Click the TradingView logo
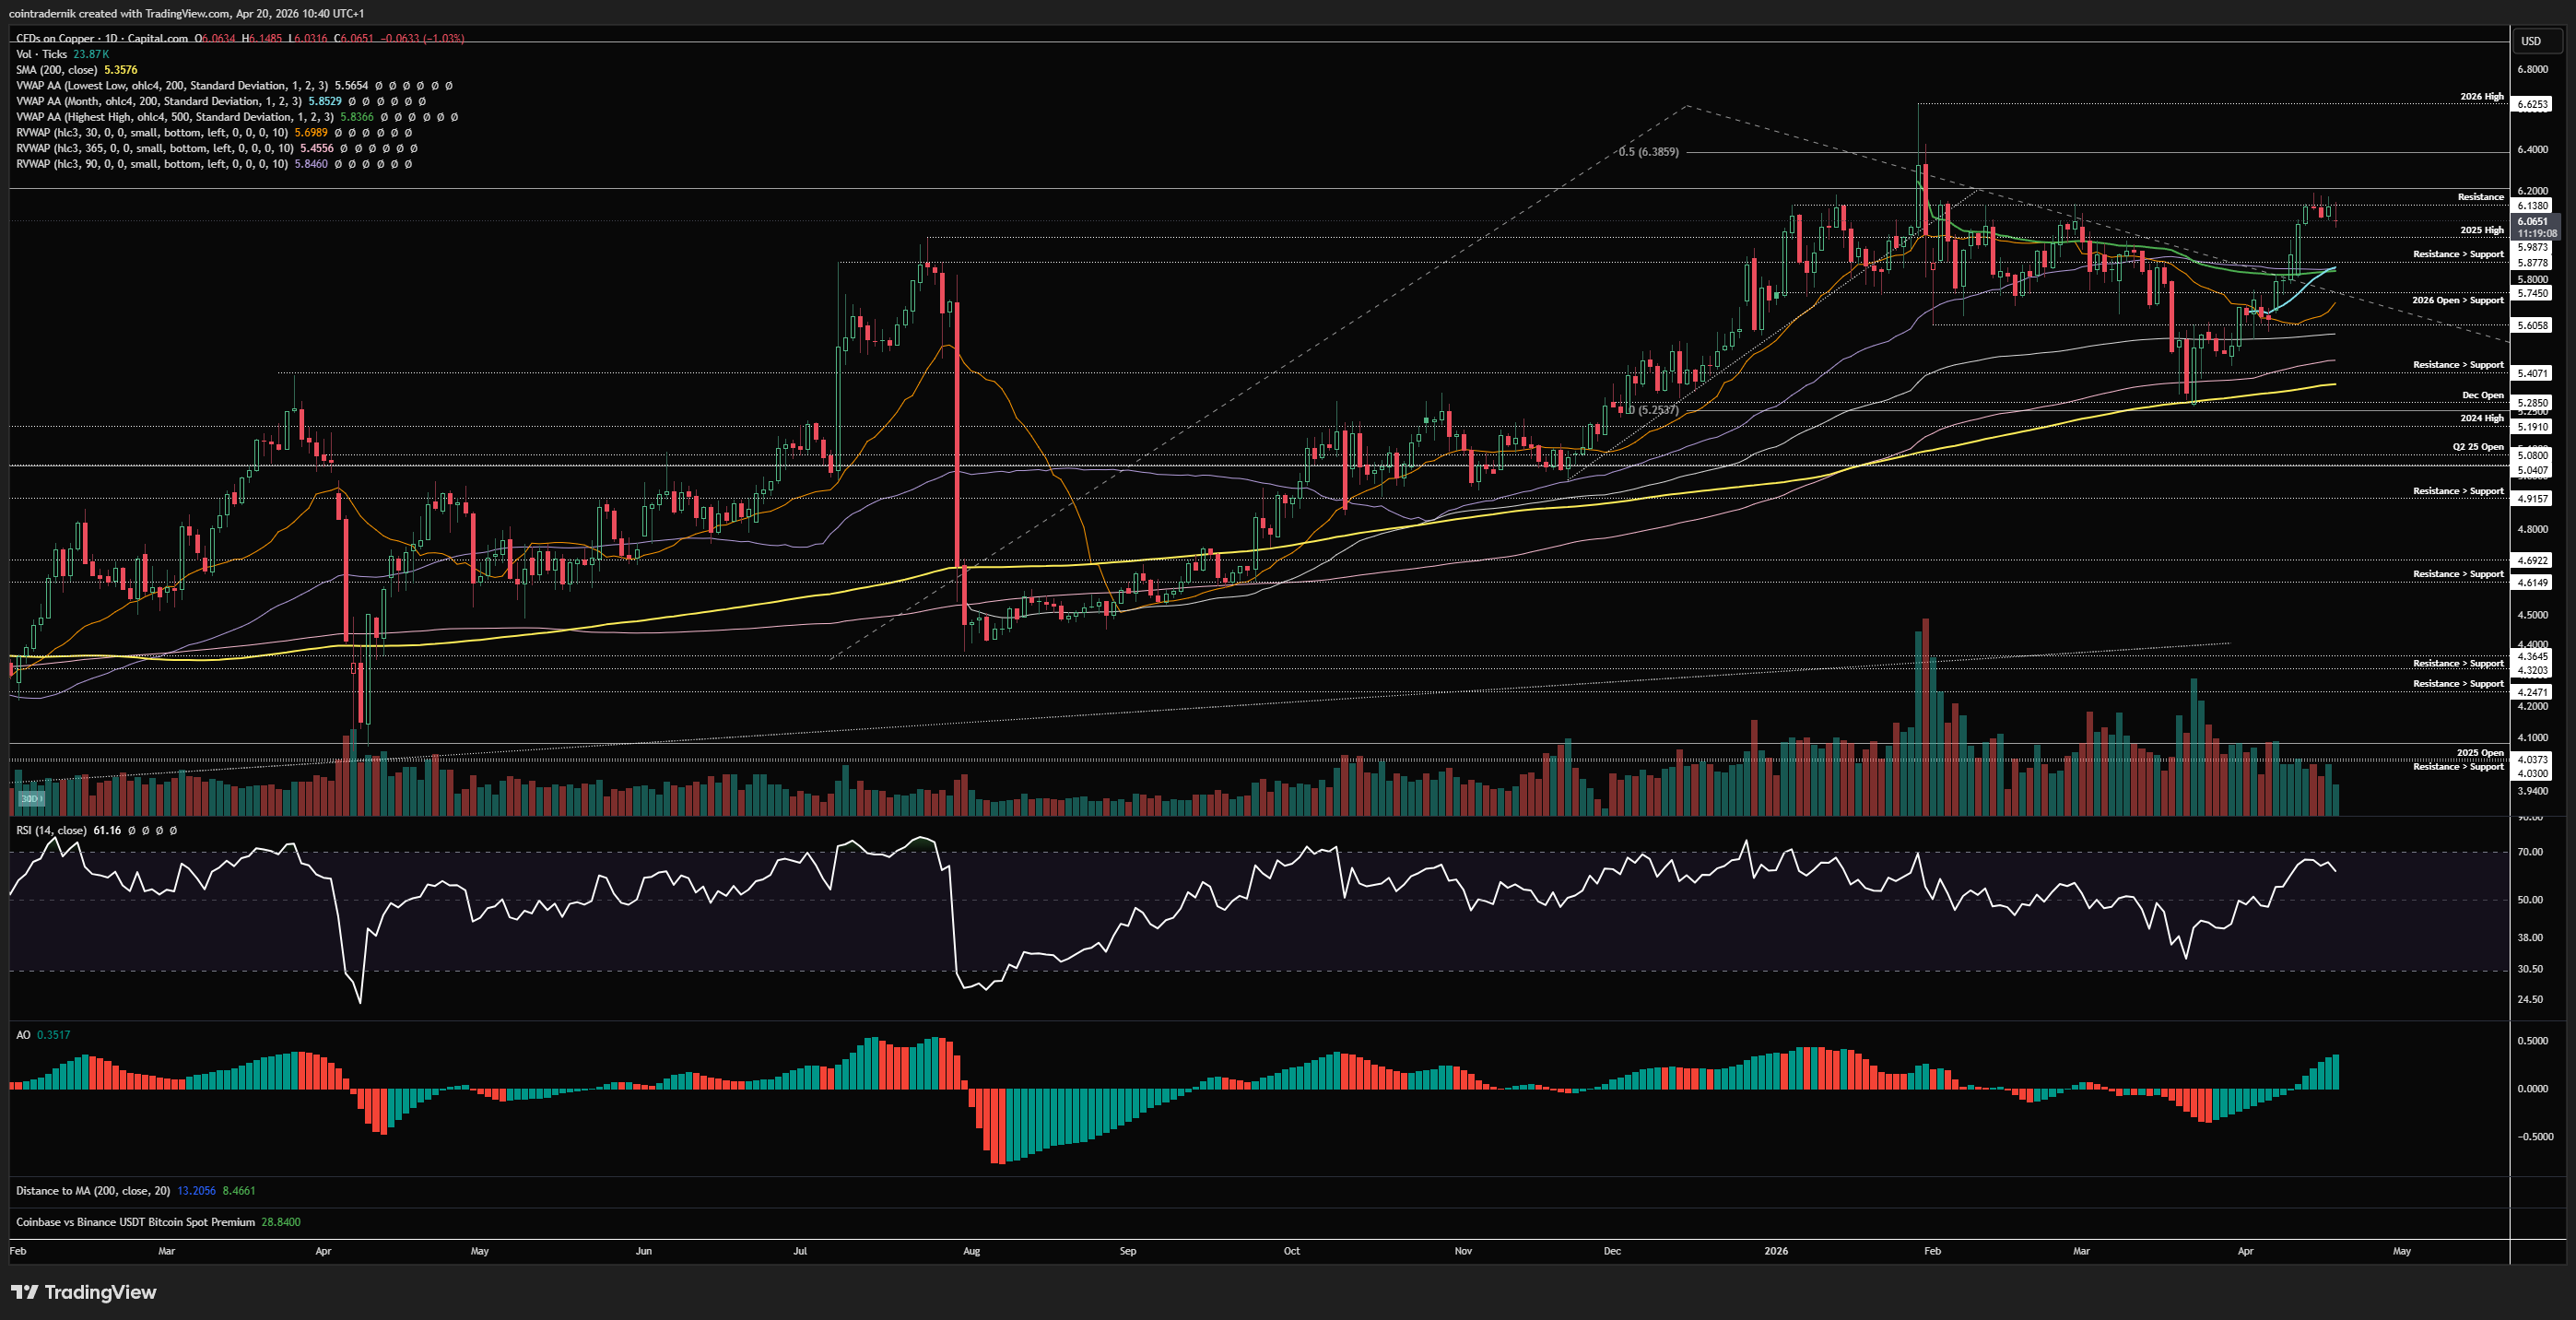The image size is (2576, 1320). 84,1292
